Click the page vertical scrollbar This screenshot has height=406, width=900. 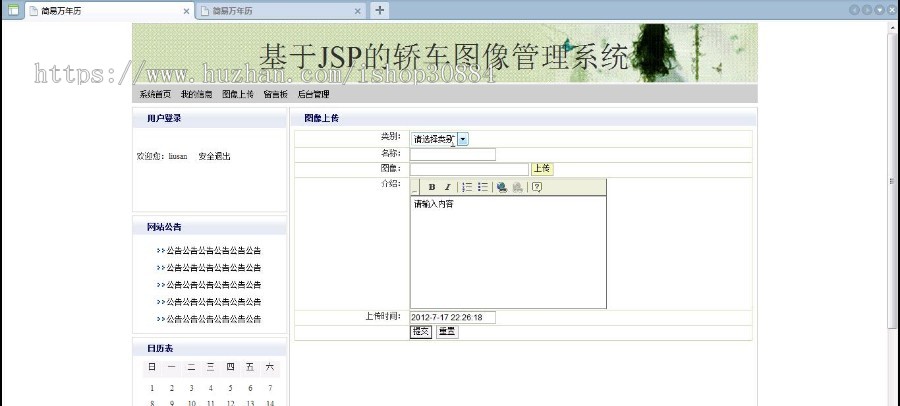pos(893,181)
